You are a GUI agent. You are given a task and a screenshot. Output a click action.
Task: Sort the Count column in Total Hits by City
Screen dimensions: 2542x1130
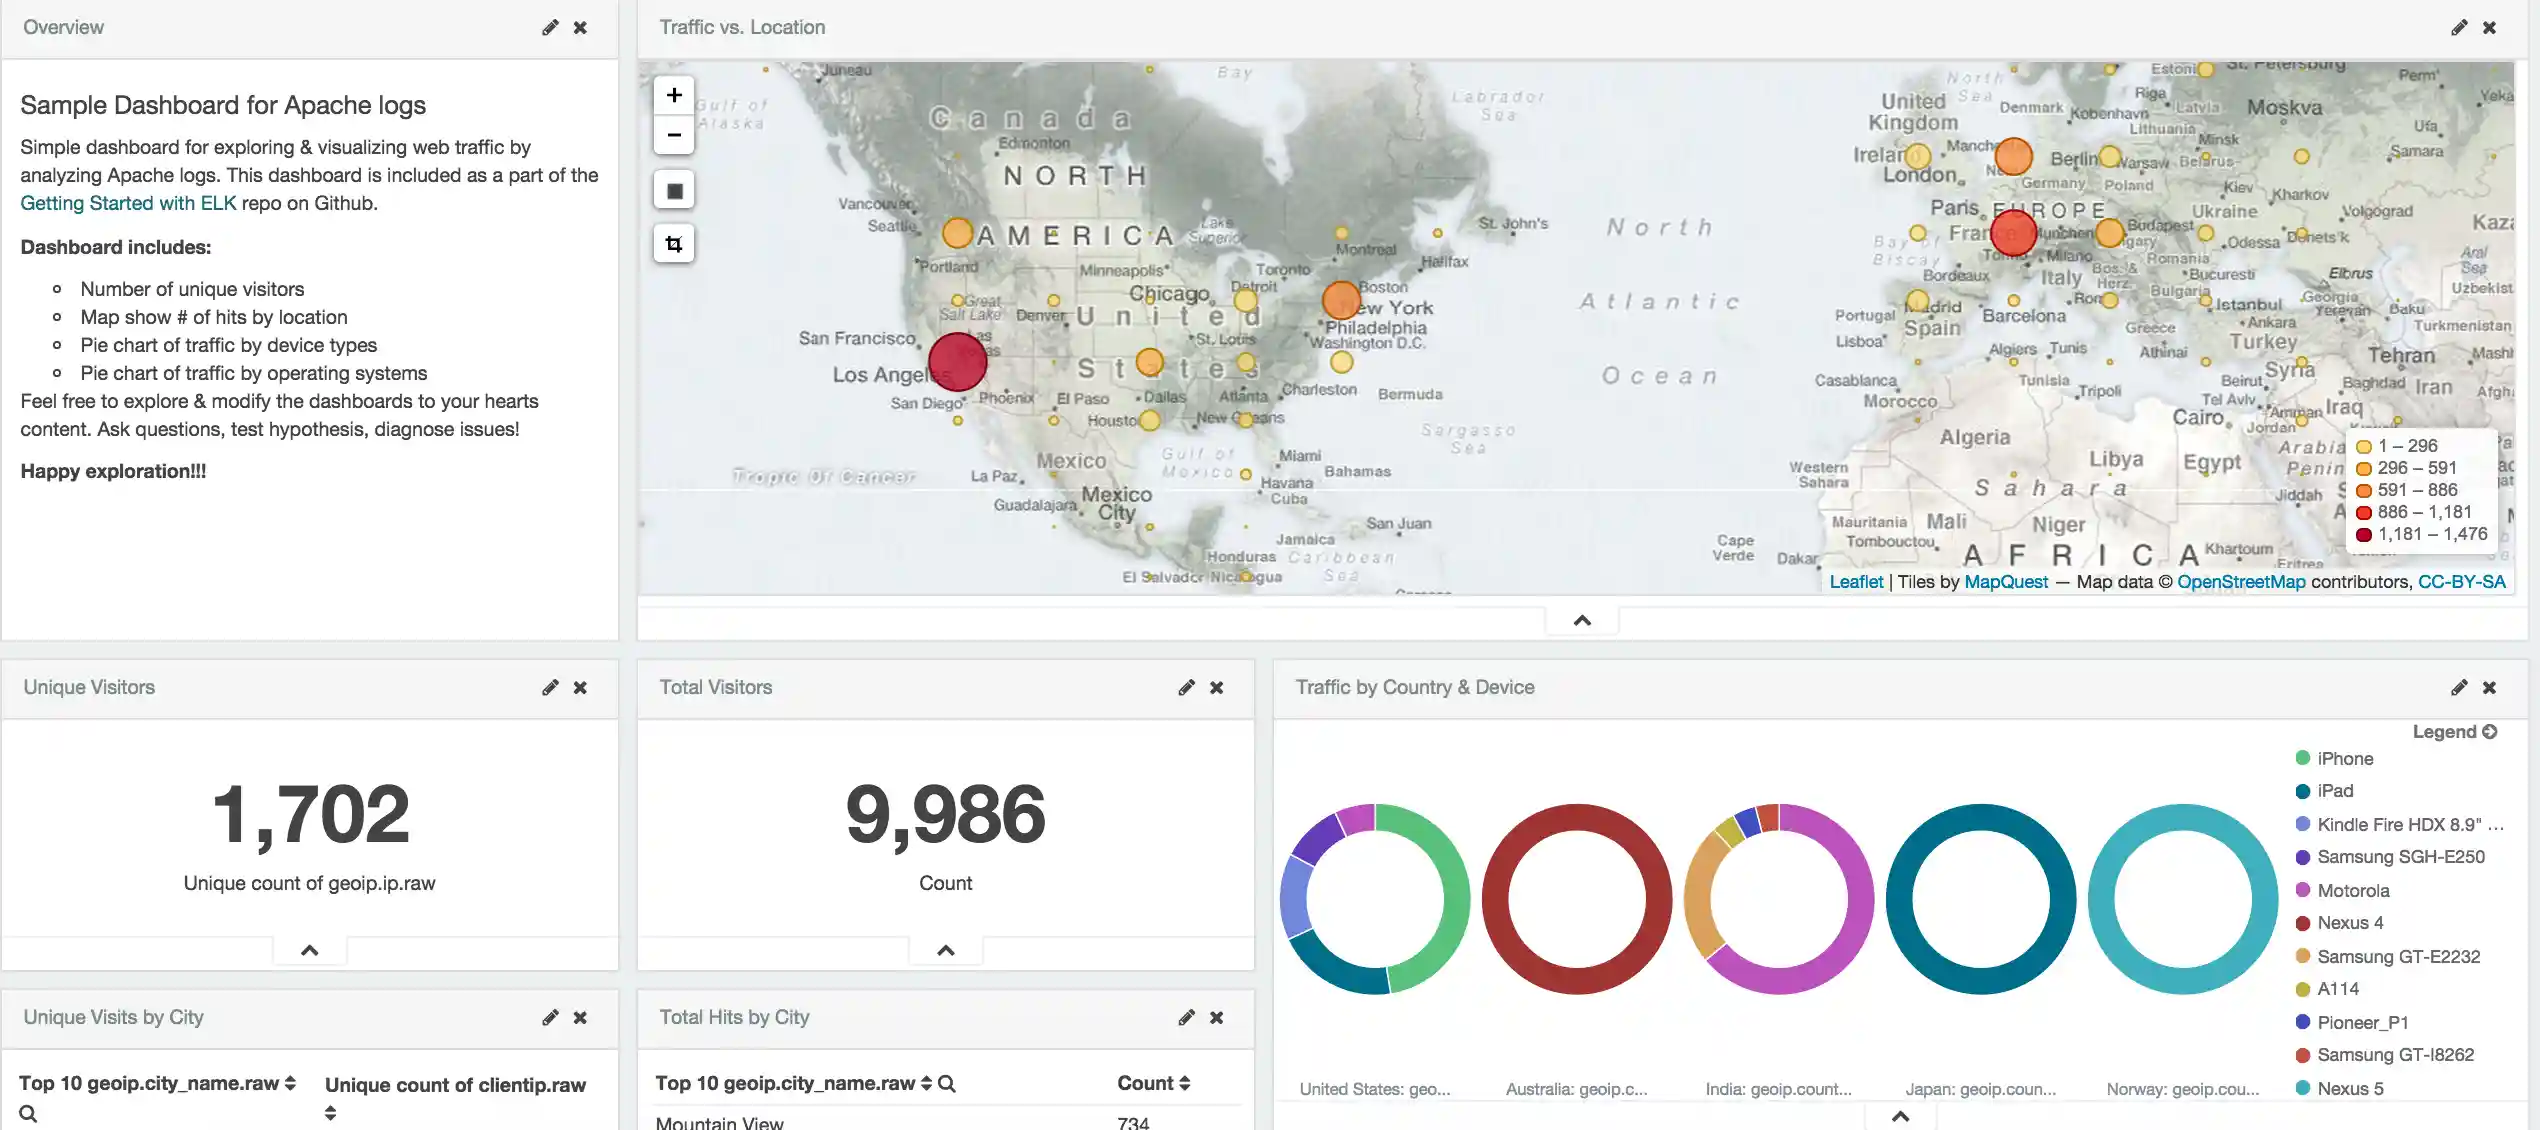1185,1083
